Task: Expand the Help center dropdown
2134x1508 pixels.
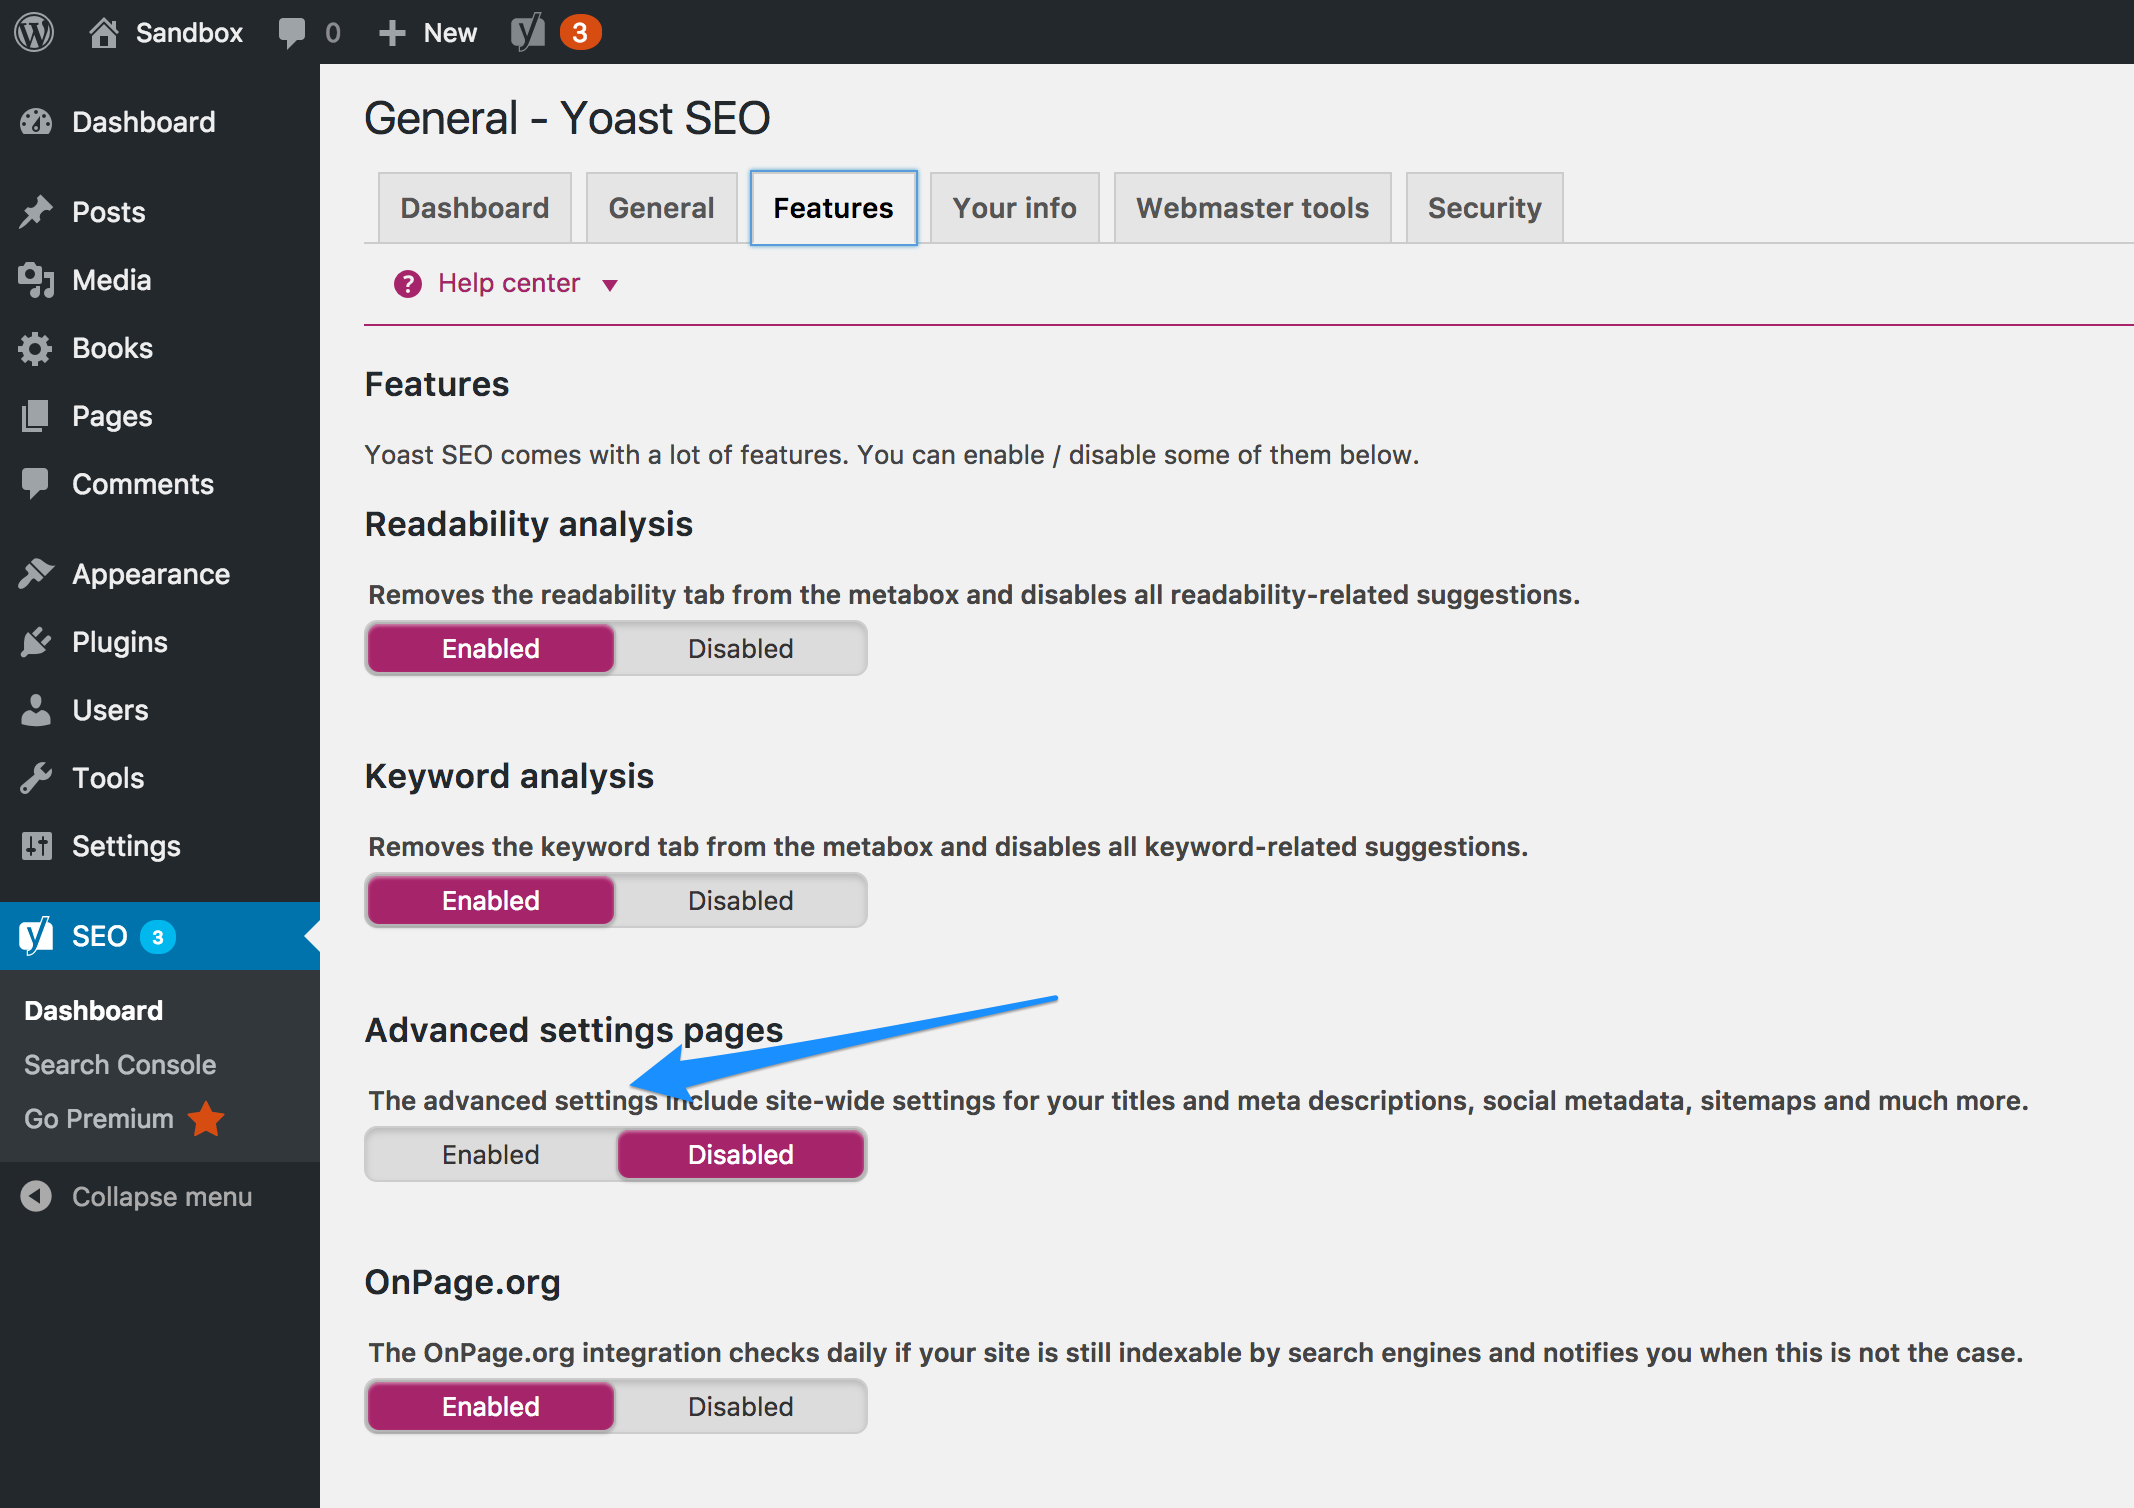Action: 612,282
